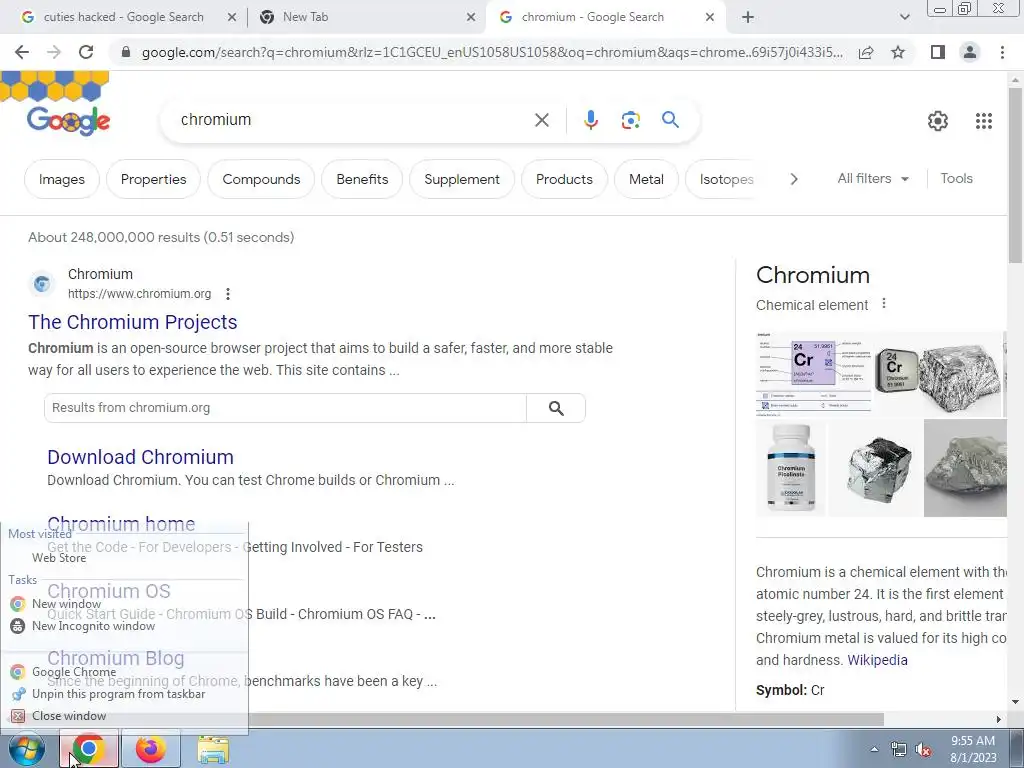This screenshot has height=768, width=1024.
Task: Show more filter chips with arrow
Action: [x=793, y=179]
